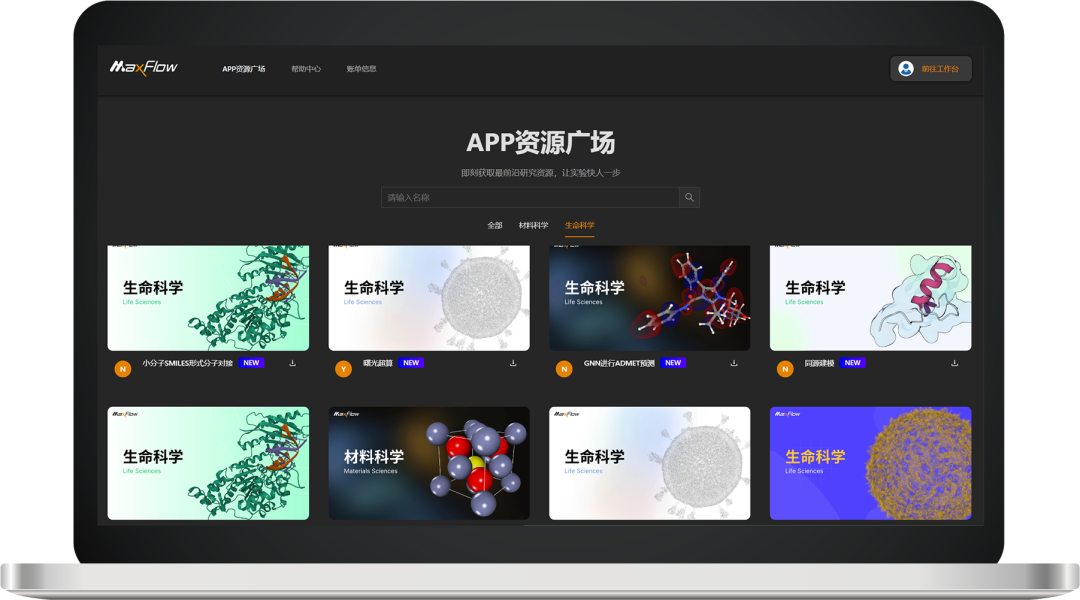Open 帮助中心 from the navigation bar
This screenshot has width=1080, height=600.
[308, 68]
